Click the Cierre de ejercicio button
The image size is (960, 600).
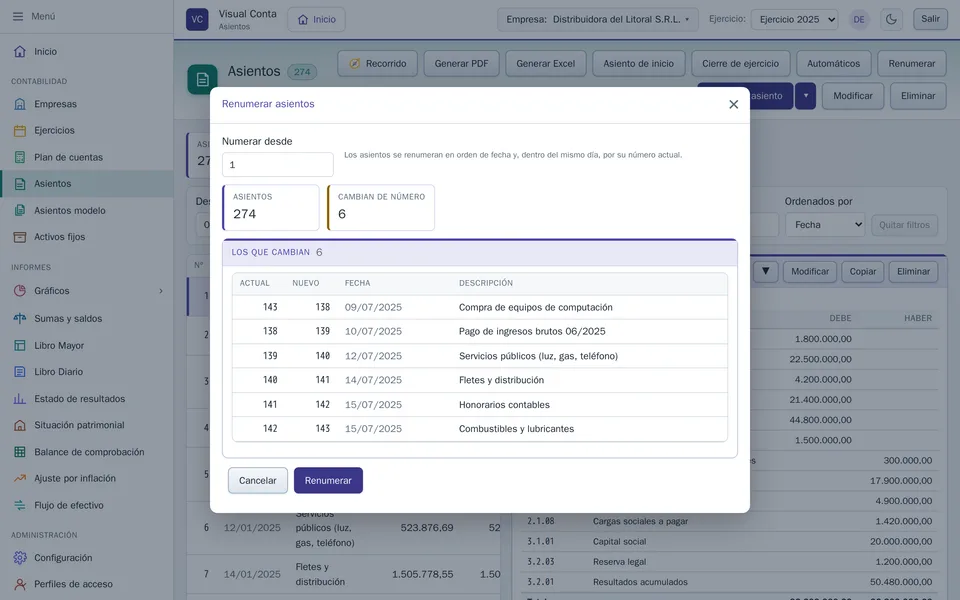pos(740,64)
